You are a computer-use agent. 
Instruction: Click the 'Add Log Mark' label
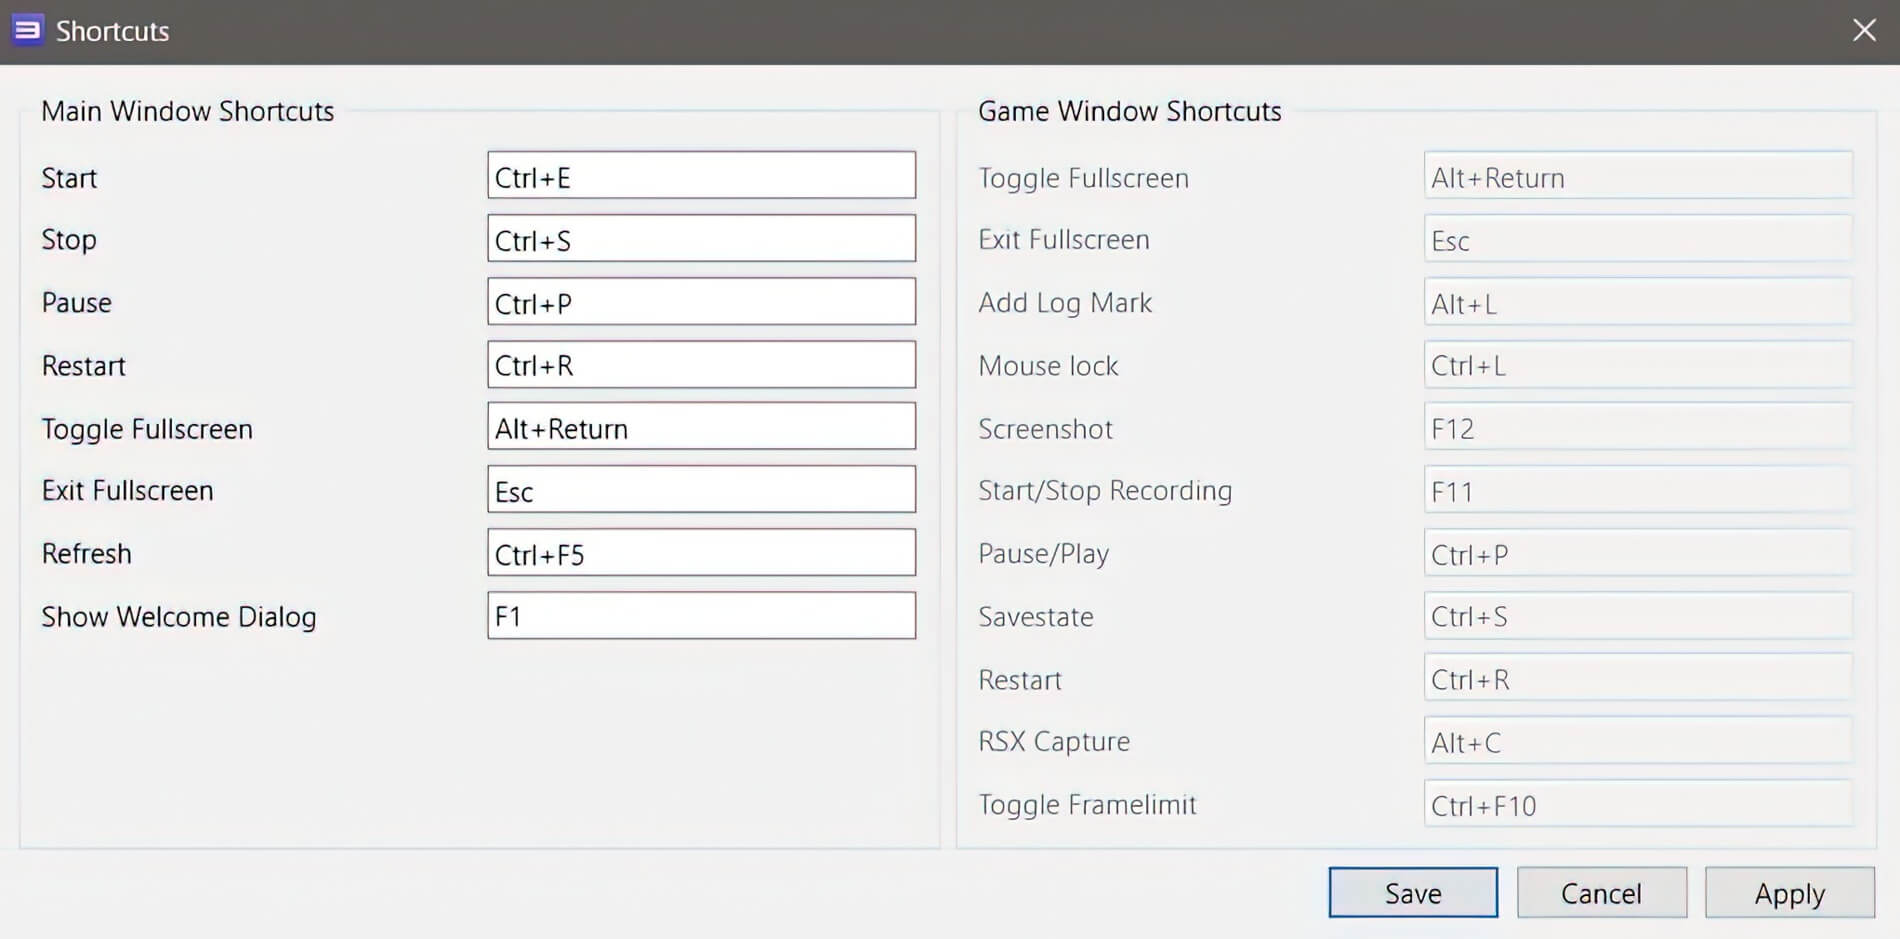coord(1065,303)
